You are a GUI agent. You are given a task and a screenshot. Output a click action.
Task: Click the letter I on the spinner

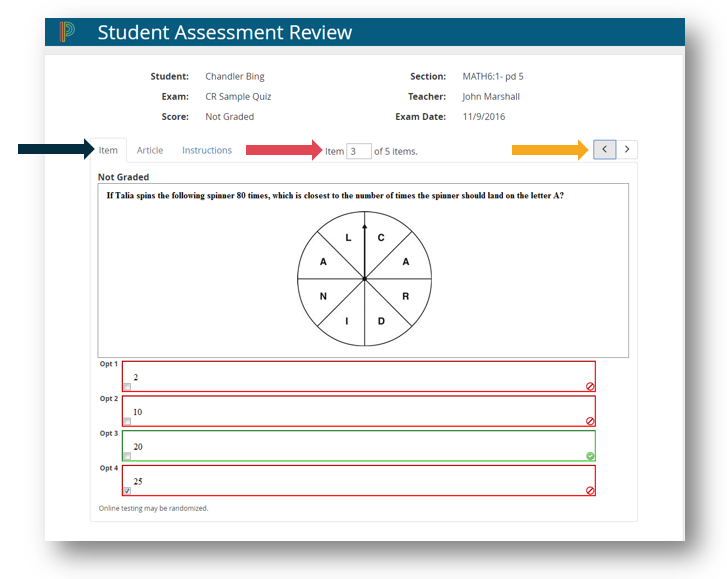346,321
